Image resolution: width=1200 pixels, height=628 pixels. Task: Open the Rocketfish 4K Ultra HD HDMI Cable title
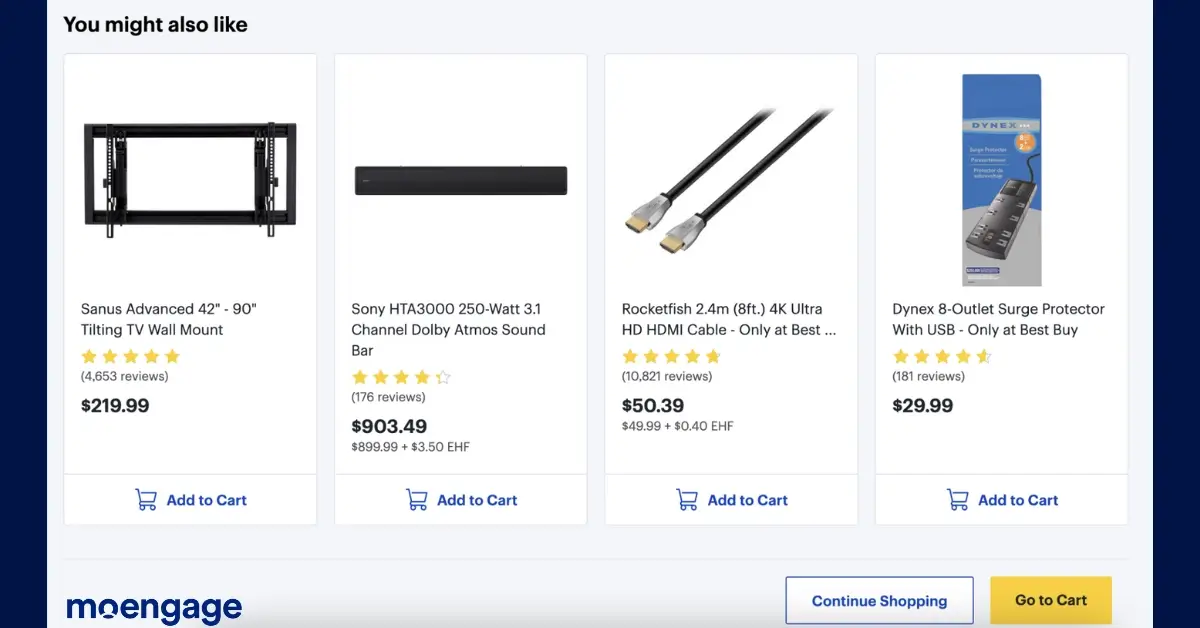pos(730,319)
